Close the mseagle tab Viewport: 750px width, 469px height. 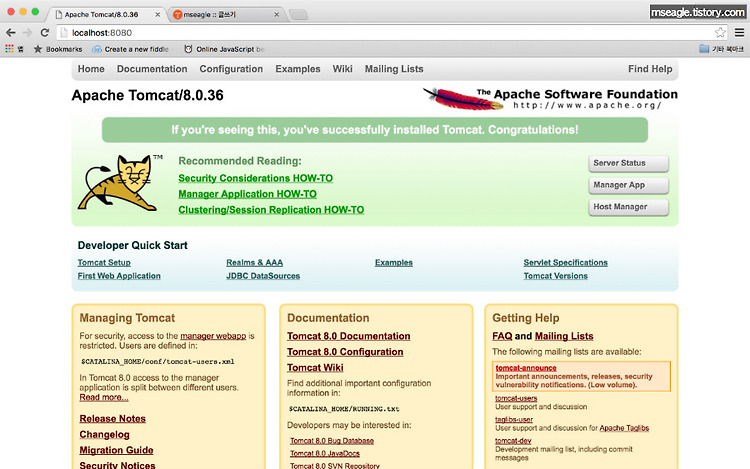(x=276, y=15)
